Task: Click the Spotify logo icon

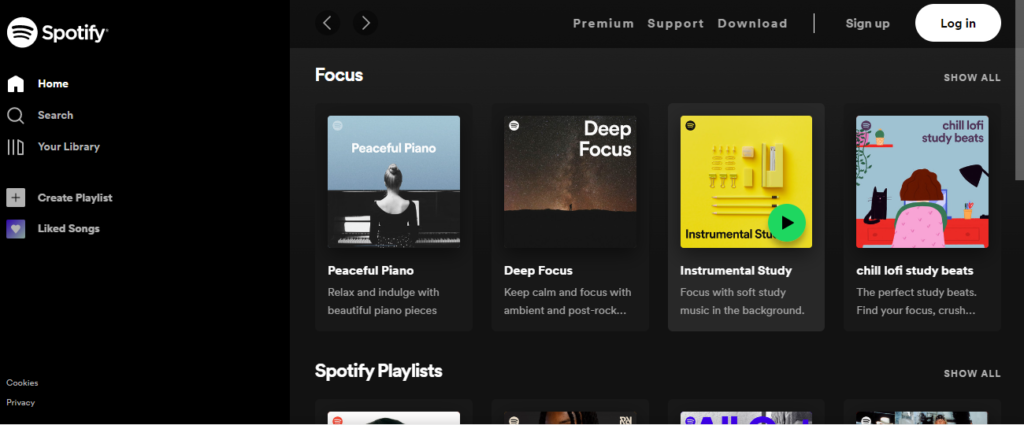Action: [22, 33]
